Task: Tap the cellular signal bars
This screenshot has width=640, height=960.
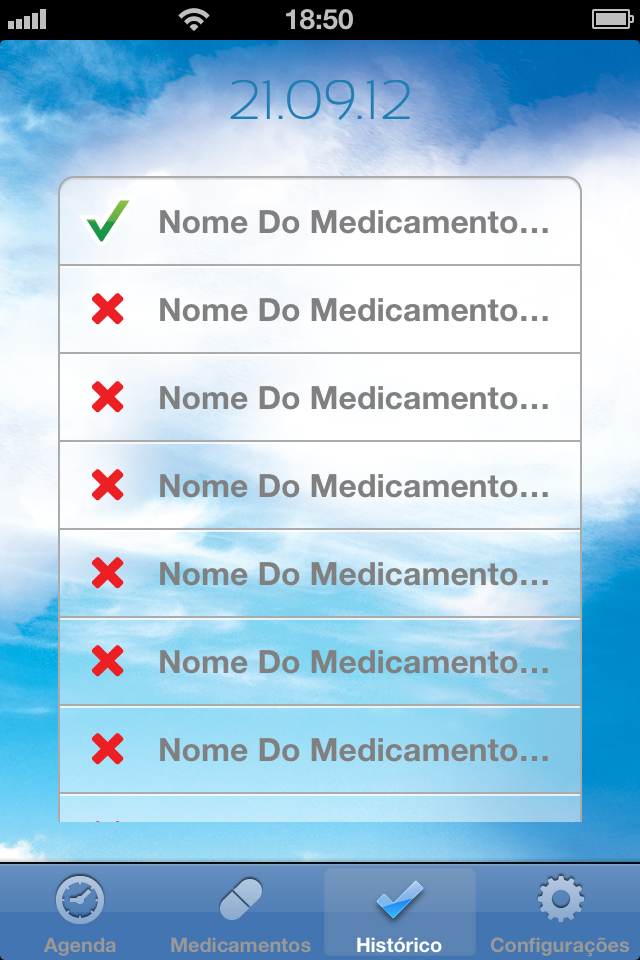Action: coord(27,20)
